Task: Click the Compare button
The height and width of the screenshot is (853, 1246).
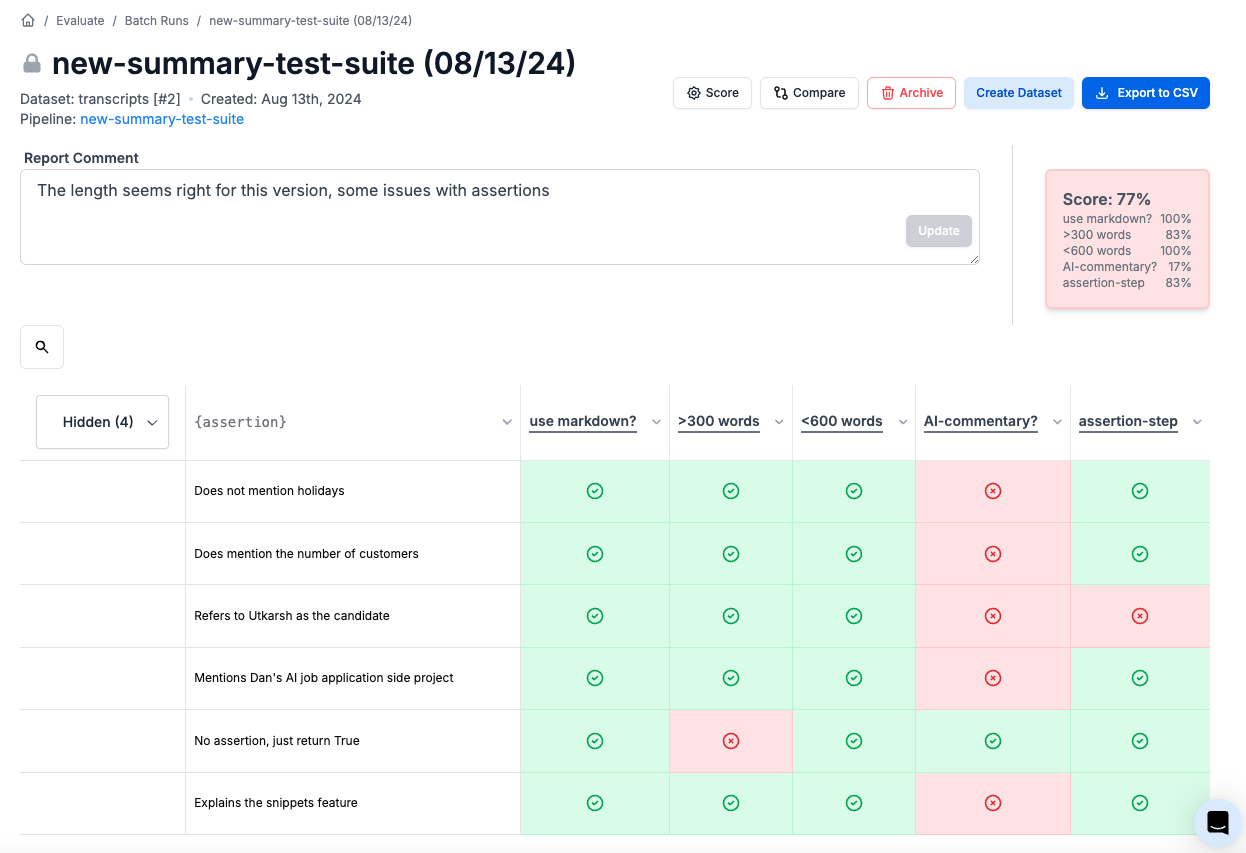Action: click(809, 93)
